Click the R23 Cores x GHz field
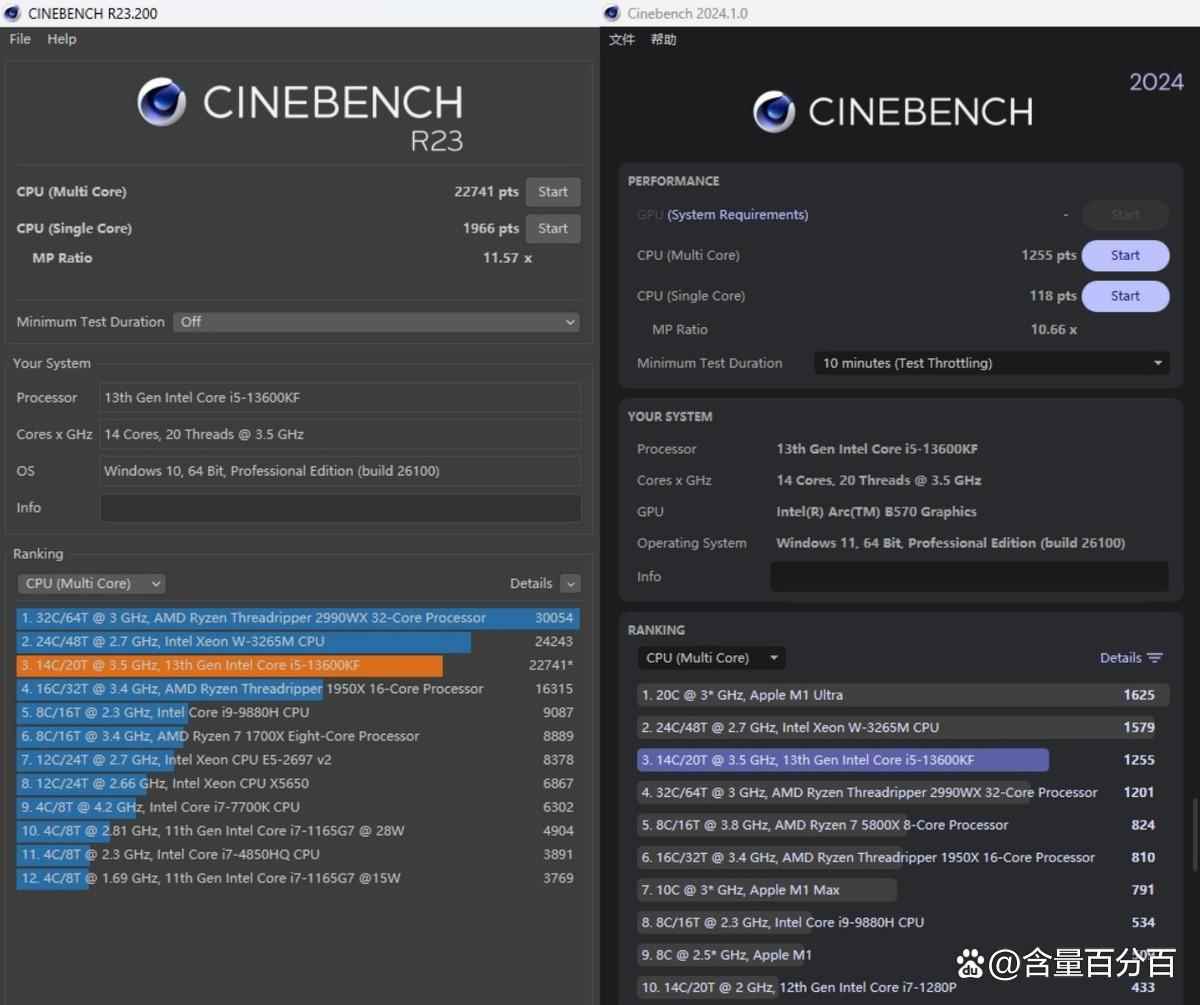 pyautogui.click(x=340, y=434)
